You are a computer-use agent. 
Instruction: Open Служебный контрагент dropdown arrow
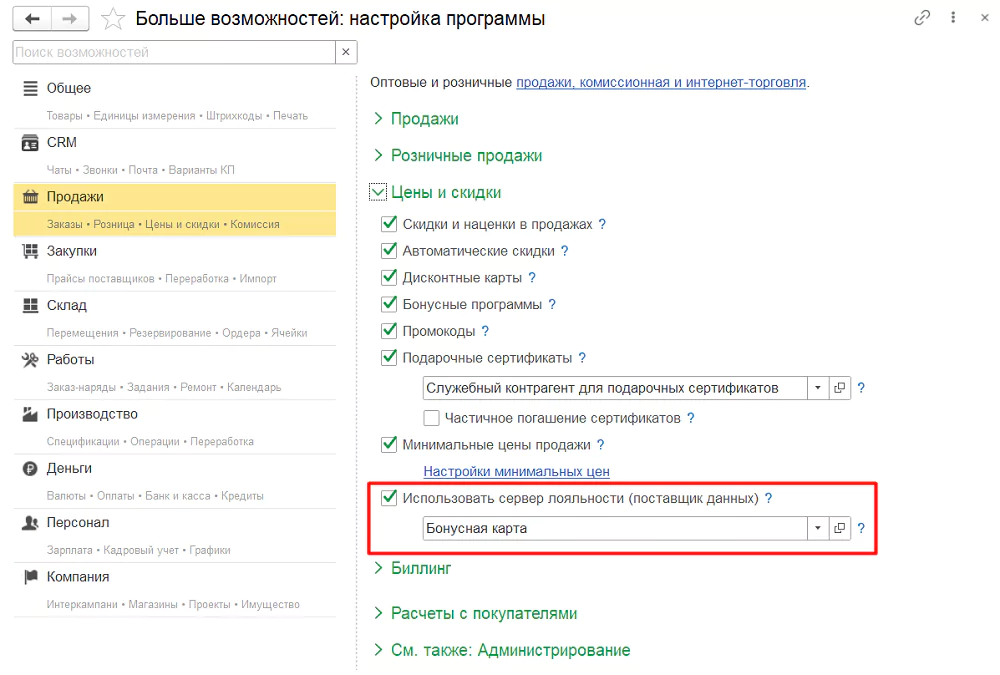tap(818, 388)
